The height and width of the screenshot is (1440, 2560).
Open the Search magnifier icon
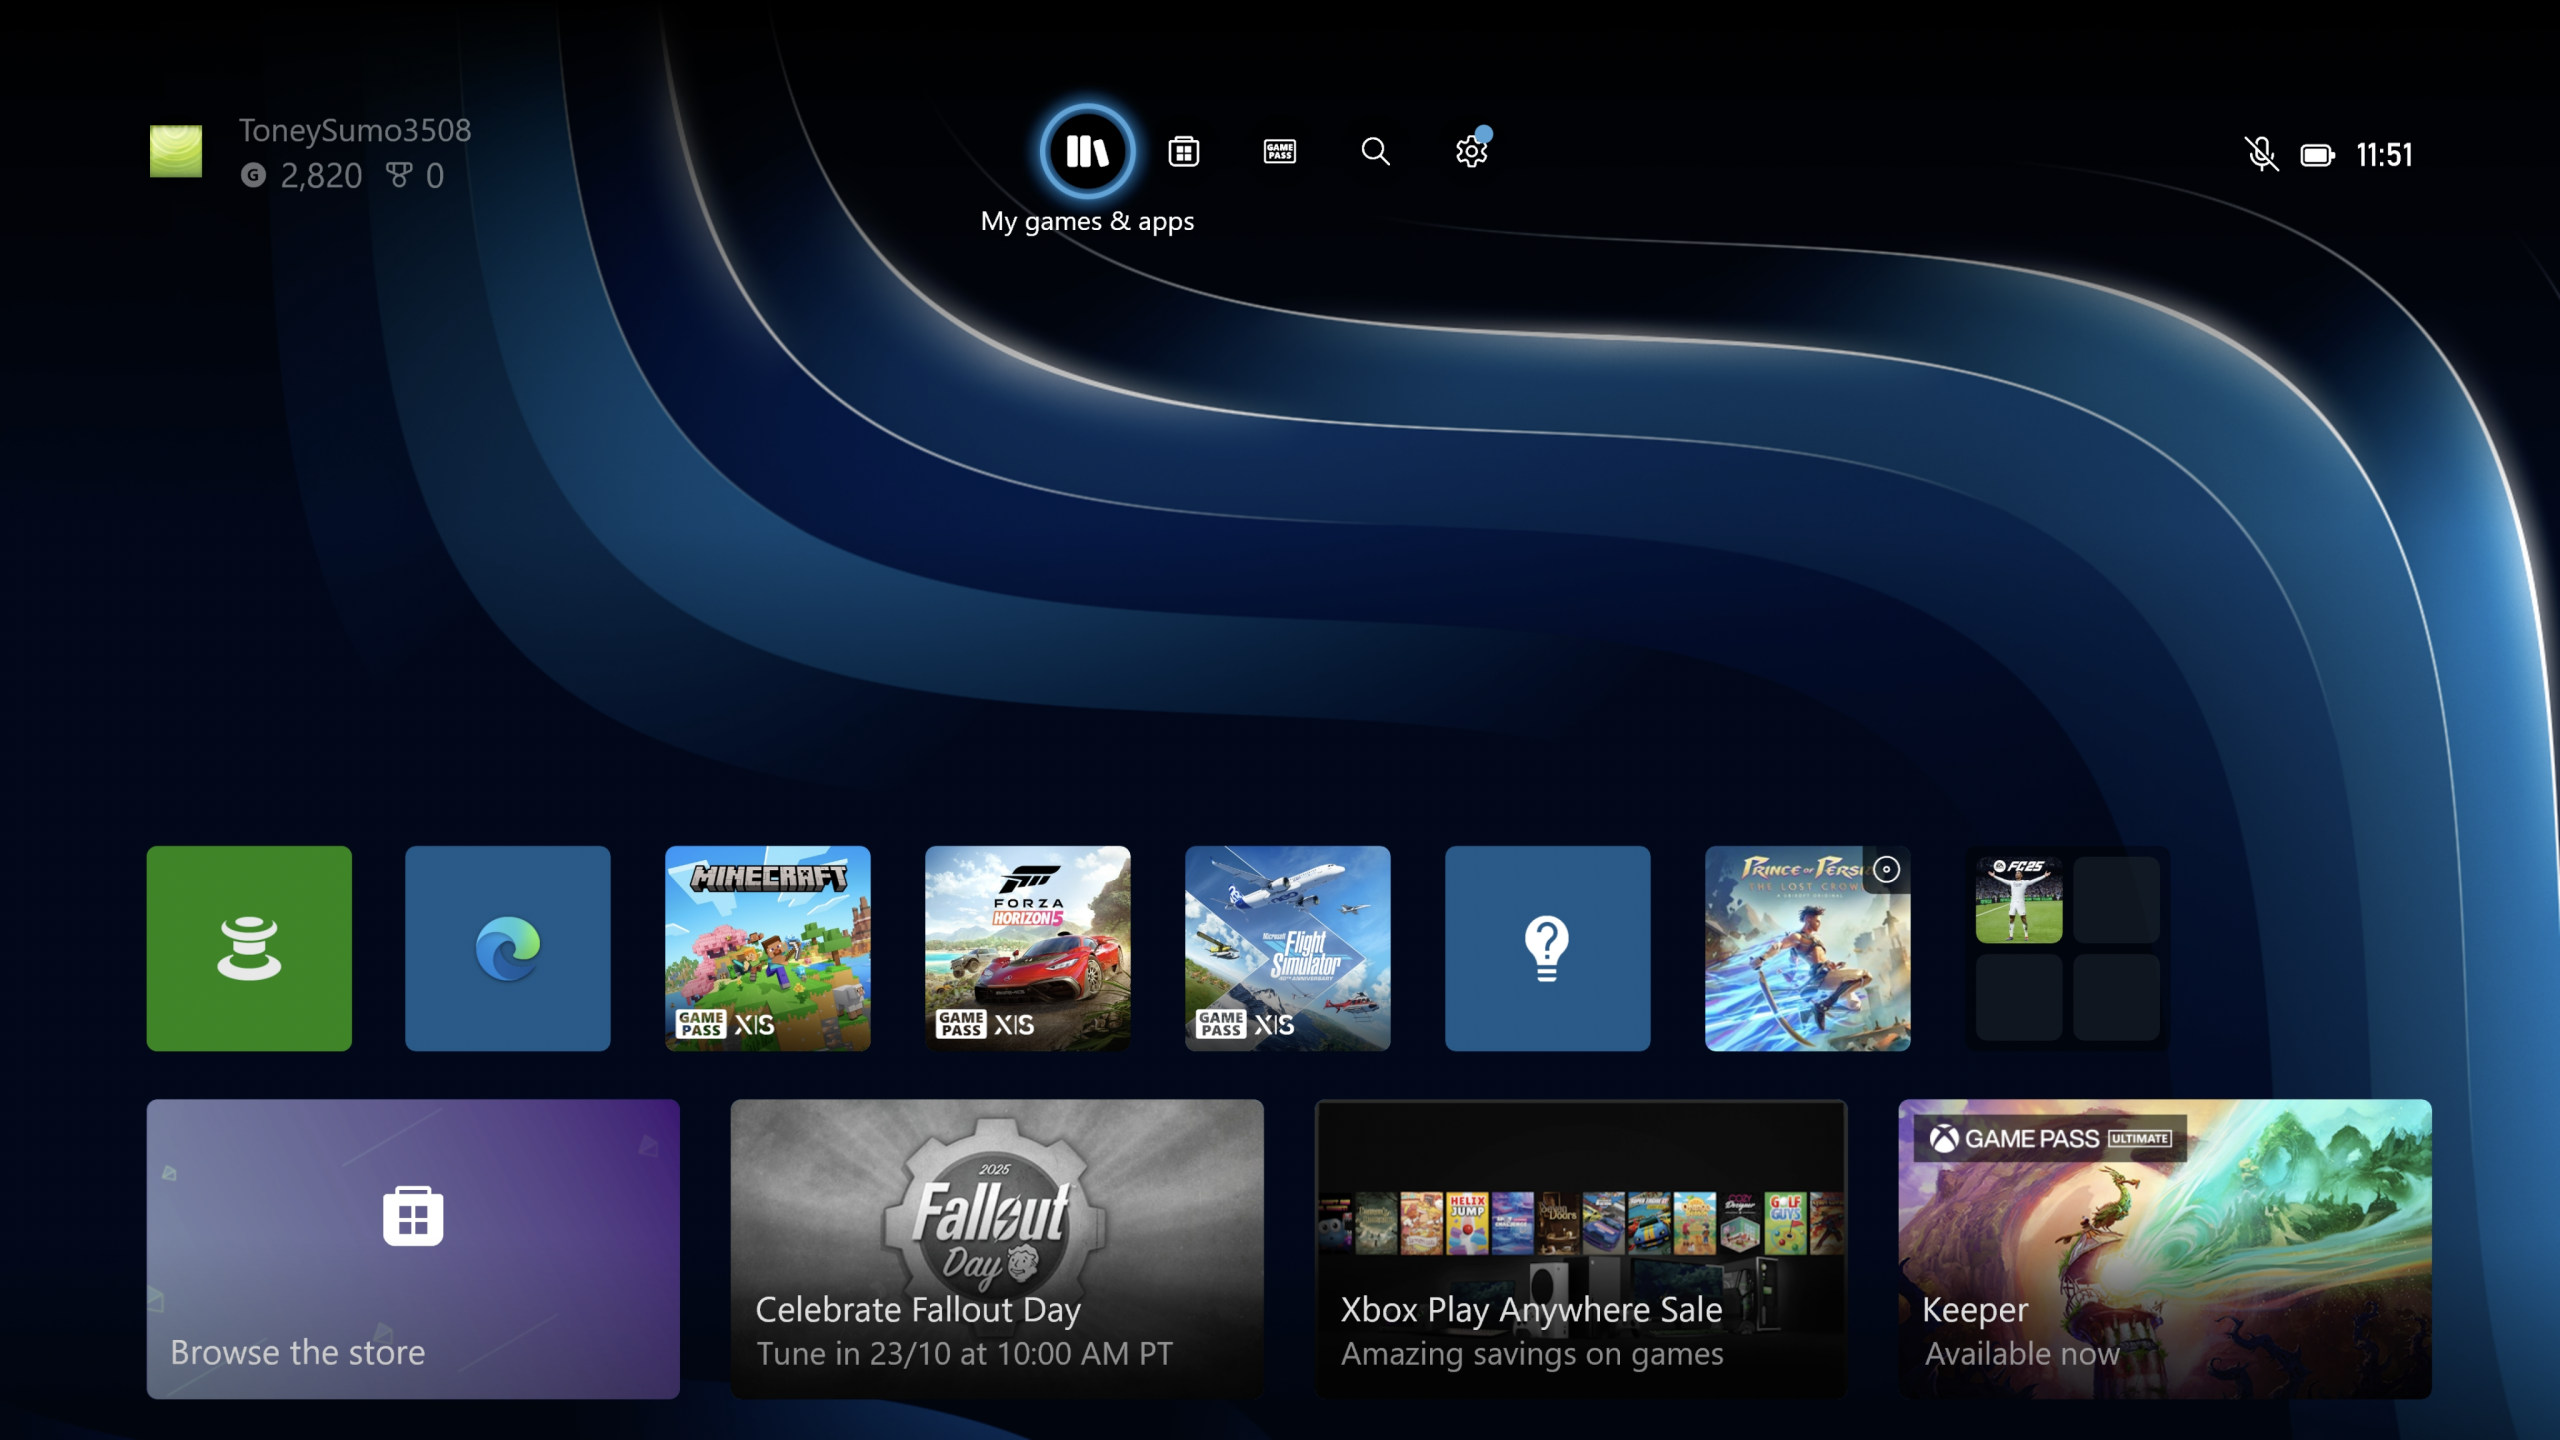pos(1375,152)
